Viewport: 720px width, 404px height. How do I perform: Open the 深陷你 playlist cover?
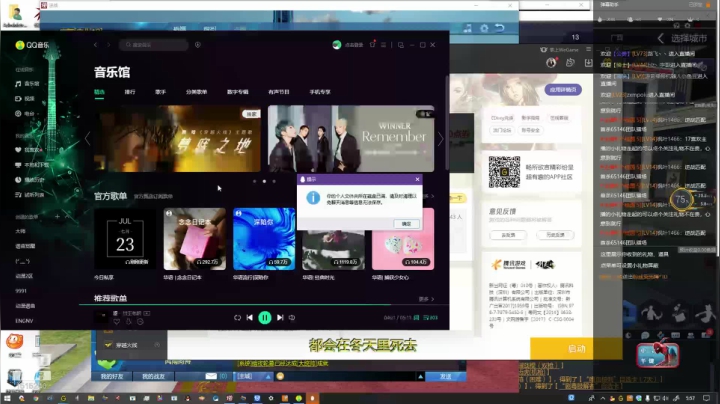click(264, 239)
